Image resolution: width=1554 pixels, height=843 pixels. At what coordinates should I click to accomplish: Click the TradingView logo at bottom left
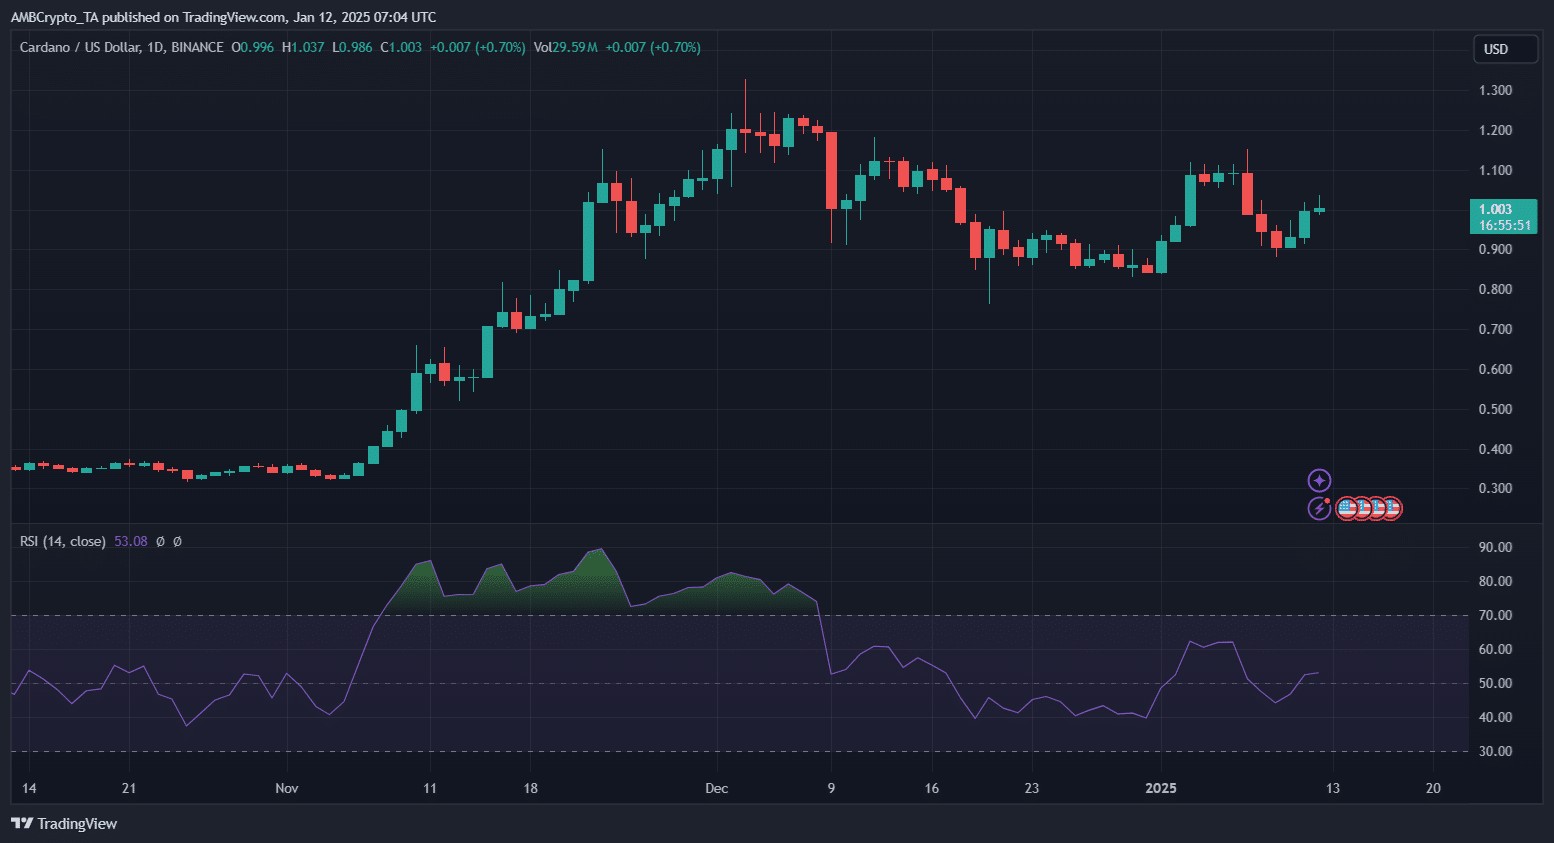64,823
